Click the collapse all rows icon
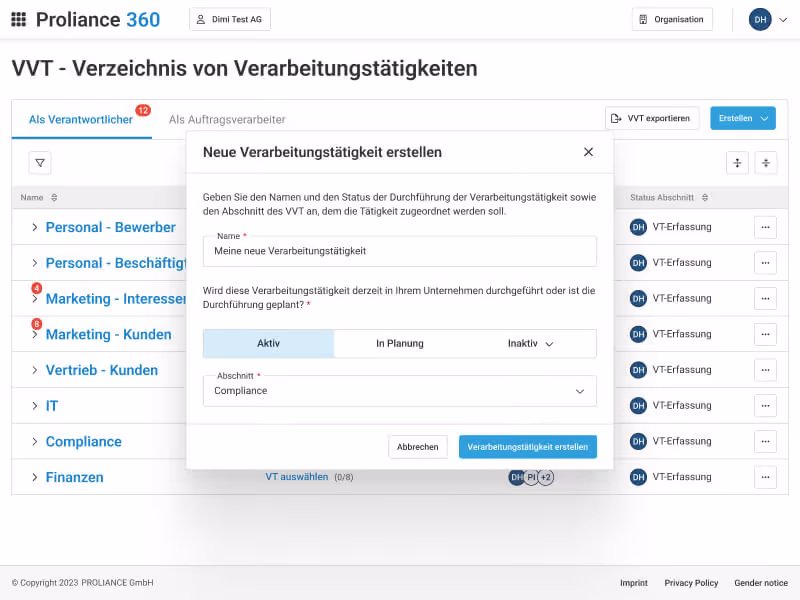Image resolution: width=800 pixels, height=600 pixels. coord(766,163)
